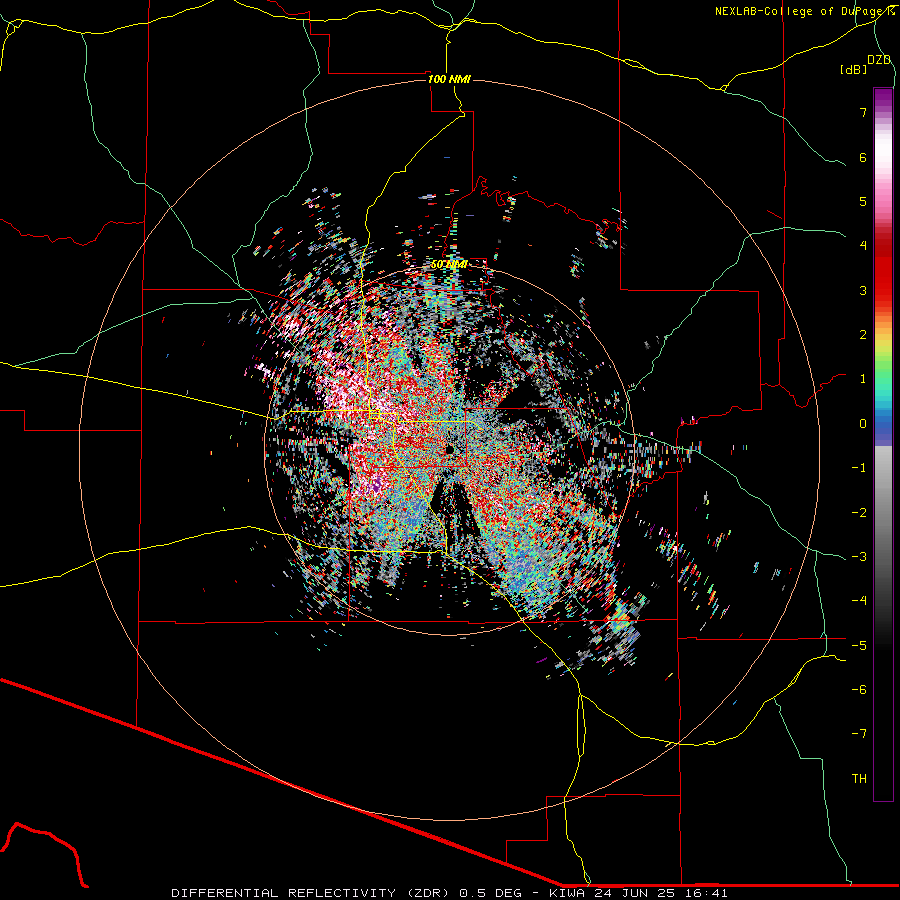Click the -2 value on color scale
900x900 pixels.
859,513
